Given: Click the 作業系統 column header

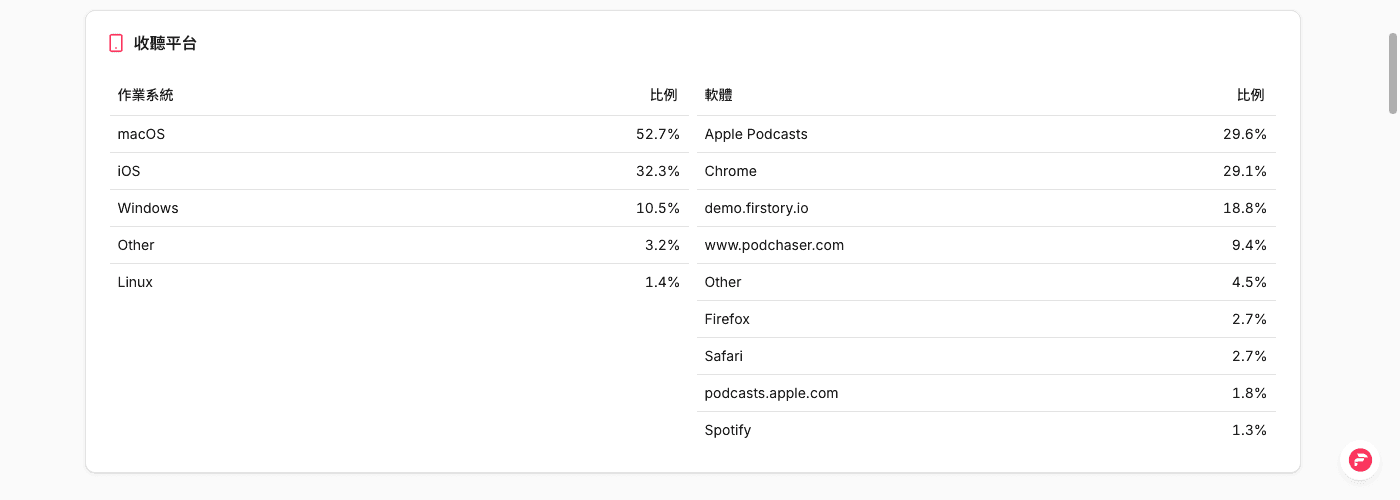Looking at the screenshot, I should click(145, 95).
